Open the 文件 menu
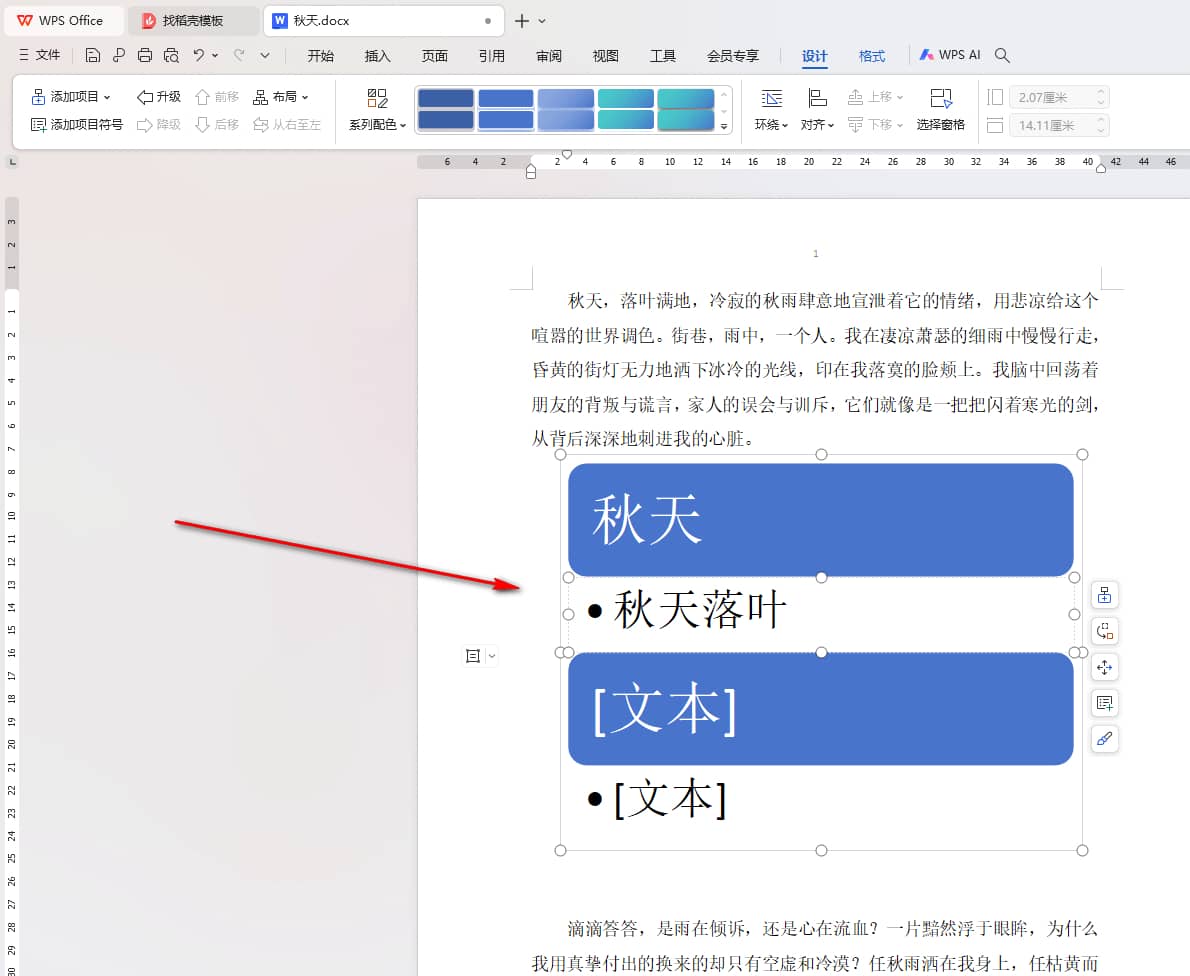Viewport: 1190px width, 976px height. [x=39, y=55]
